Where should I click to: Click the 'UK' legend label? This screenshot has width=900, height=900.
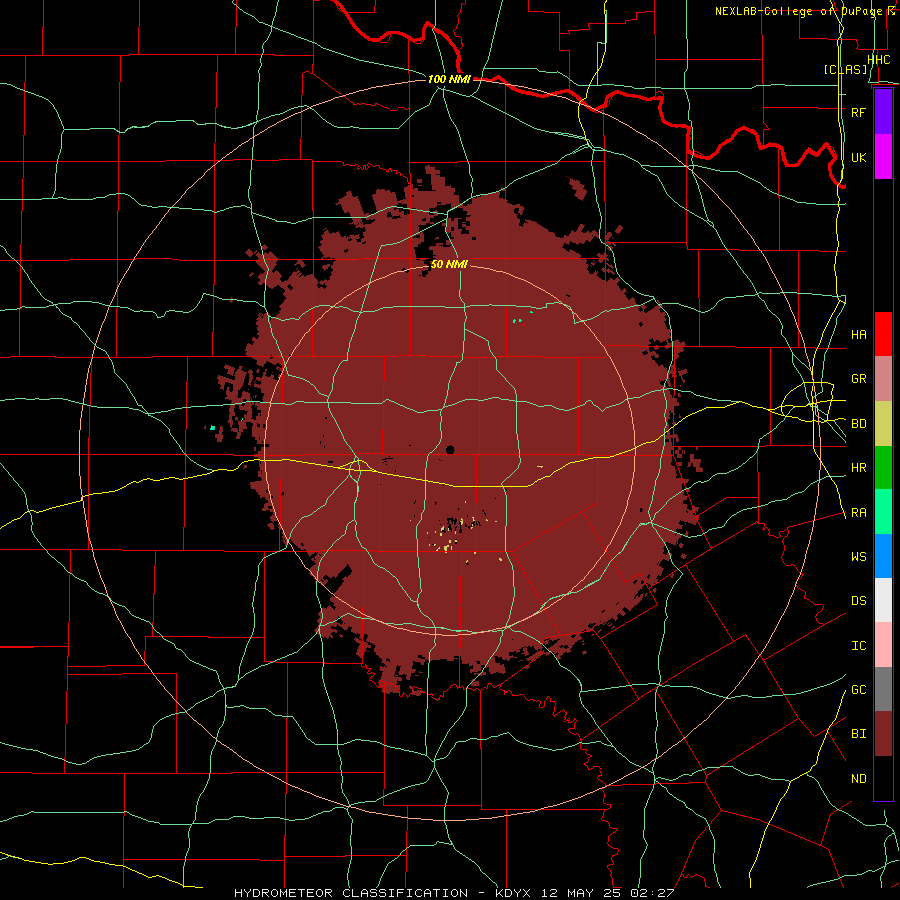point(858,157)
